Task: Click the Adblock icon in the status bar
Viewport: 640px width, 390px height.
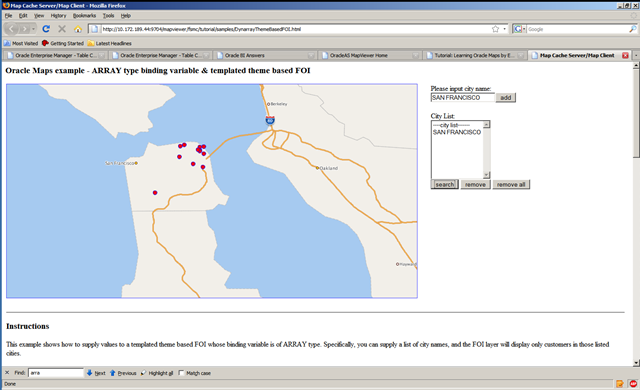Action: 633,384
